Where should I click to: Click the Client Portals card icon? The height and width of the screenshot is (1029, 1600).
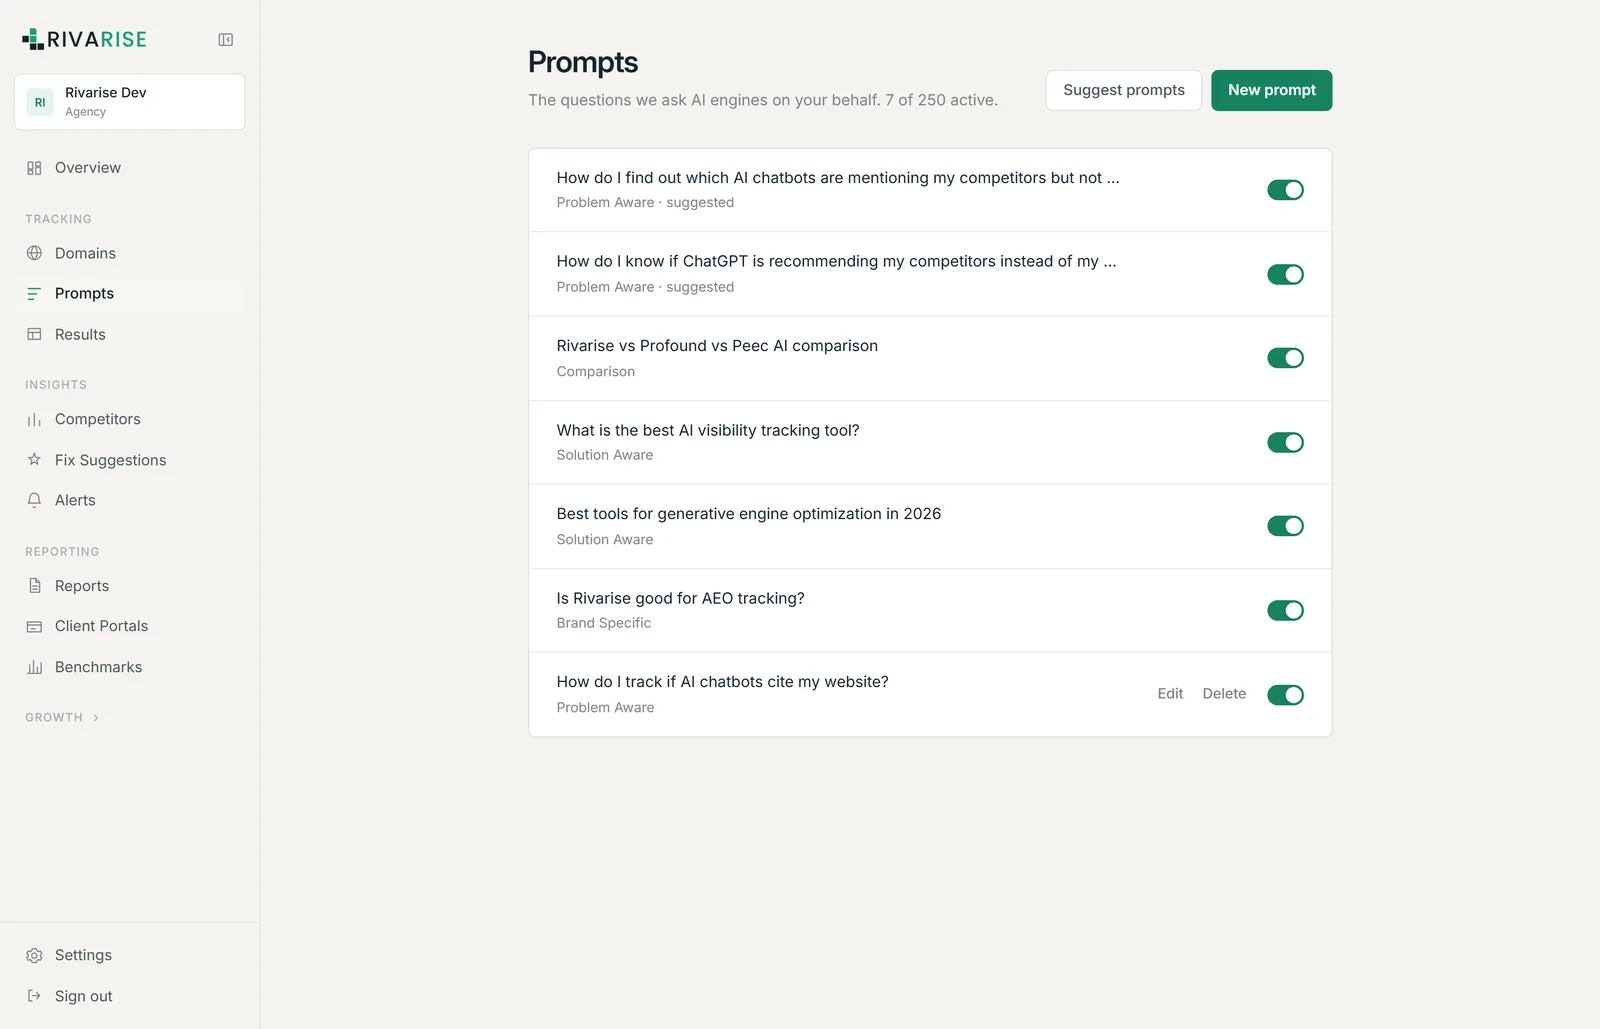tap(34, 626)
